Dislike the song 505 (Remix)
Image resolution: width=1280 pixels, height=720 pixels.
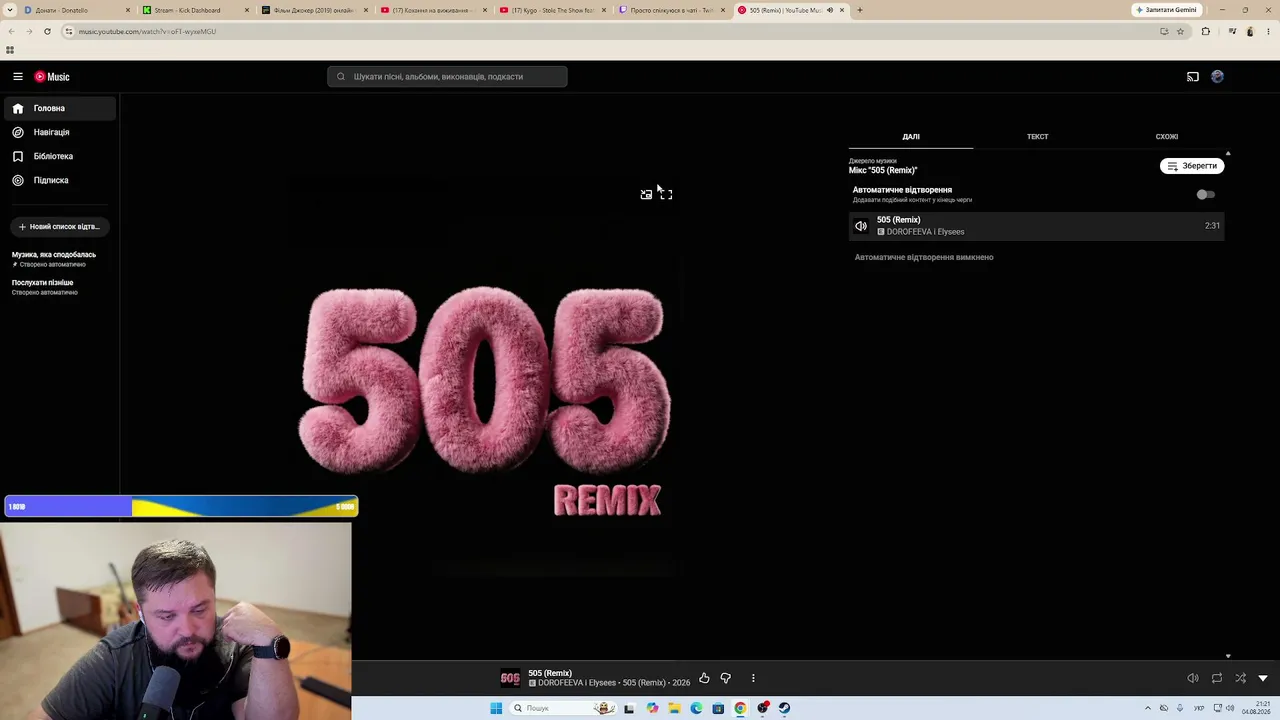click(726, 678)
